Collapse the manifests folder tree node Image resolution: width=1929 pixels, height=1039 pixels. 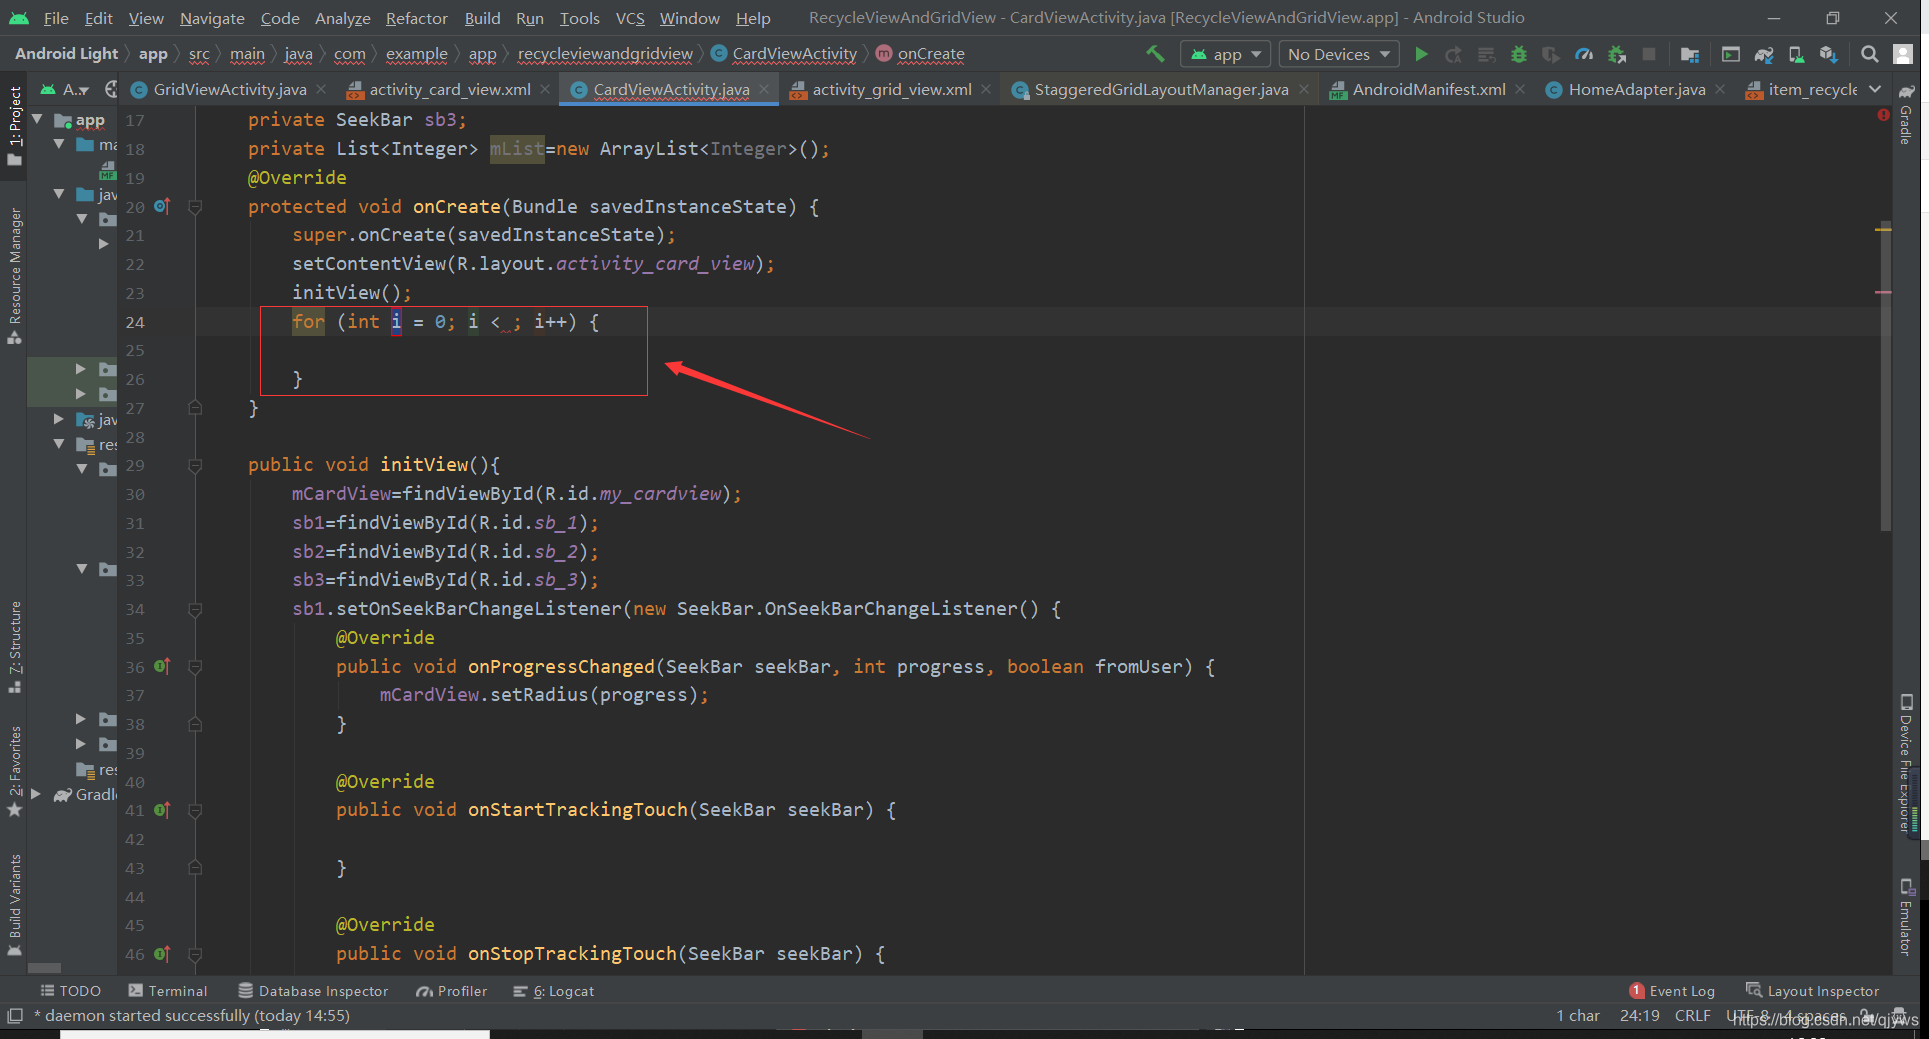point(60,144)
